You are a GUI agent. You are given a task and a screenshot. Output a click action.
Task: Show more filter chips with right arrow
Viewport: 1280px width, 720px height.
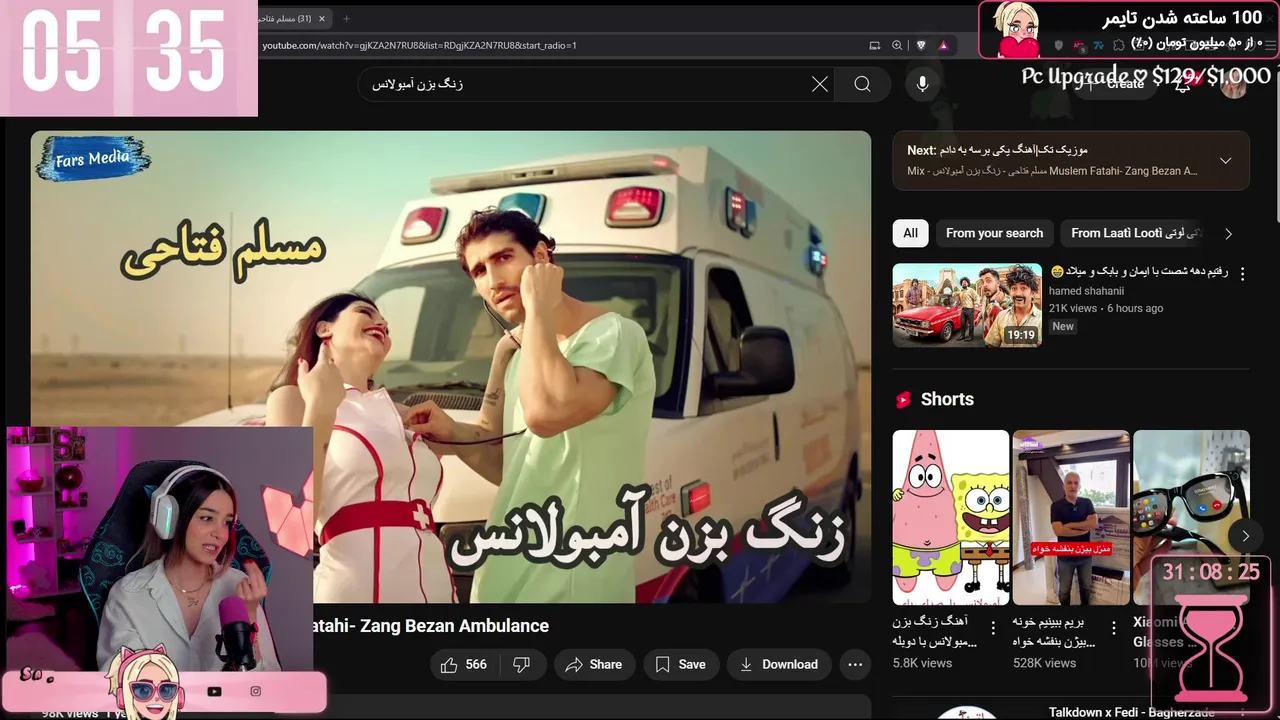point(1228,233)
